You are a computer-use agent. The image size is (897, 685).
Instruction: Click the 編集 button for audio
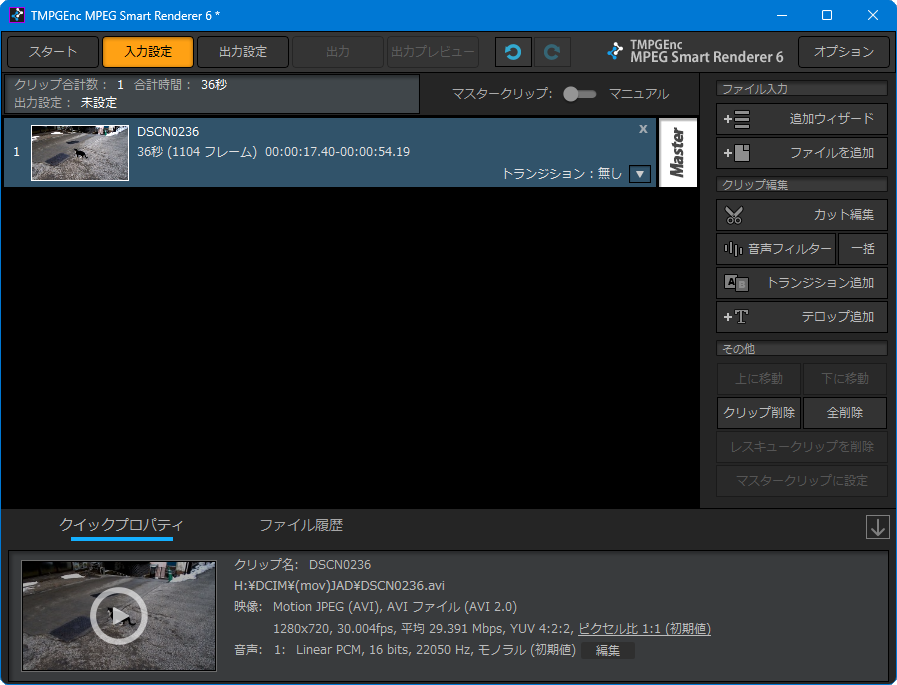608,651
